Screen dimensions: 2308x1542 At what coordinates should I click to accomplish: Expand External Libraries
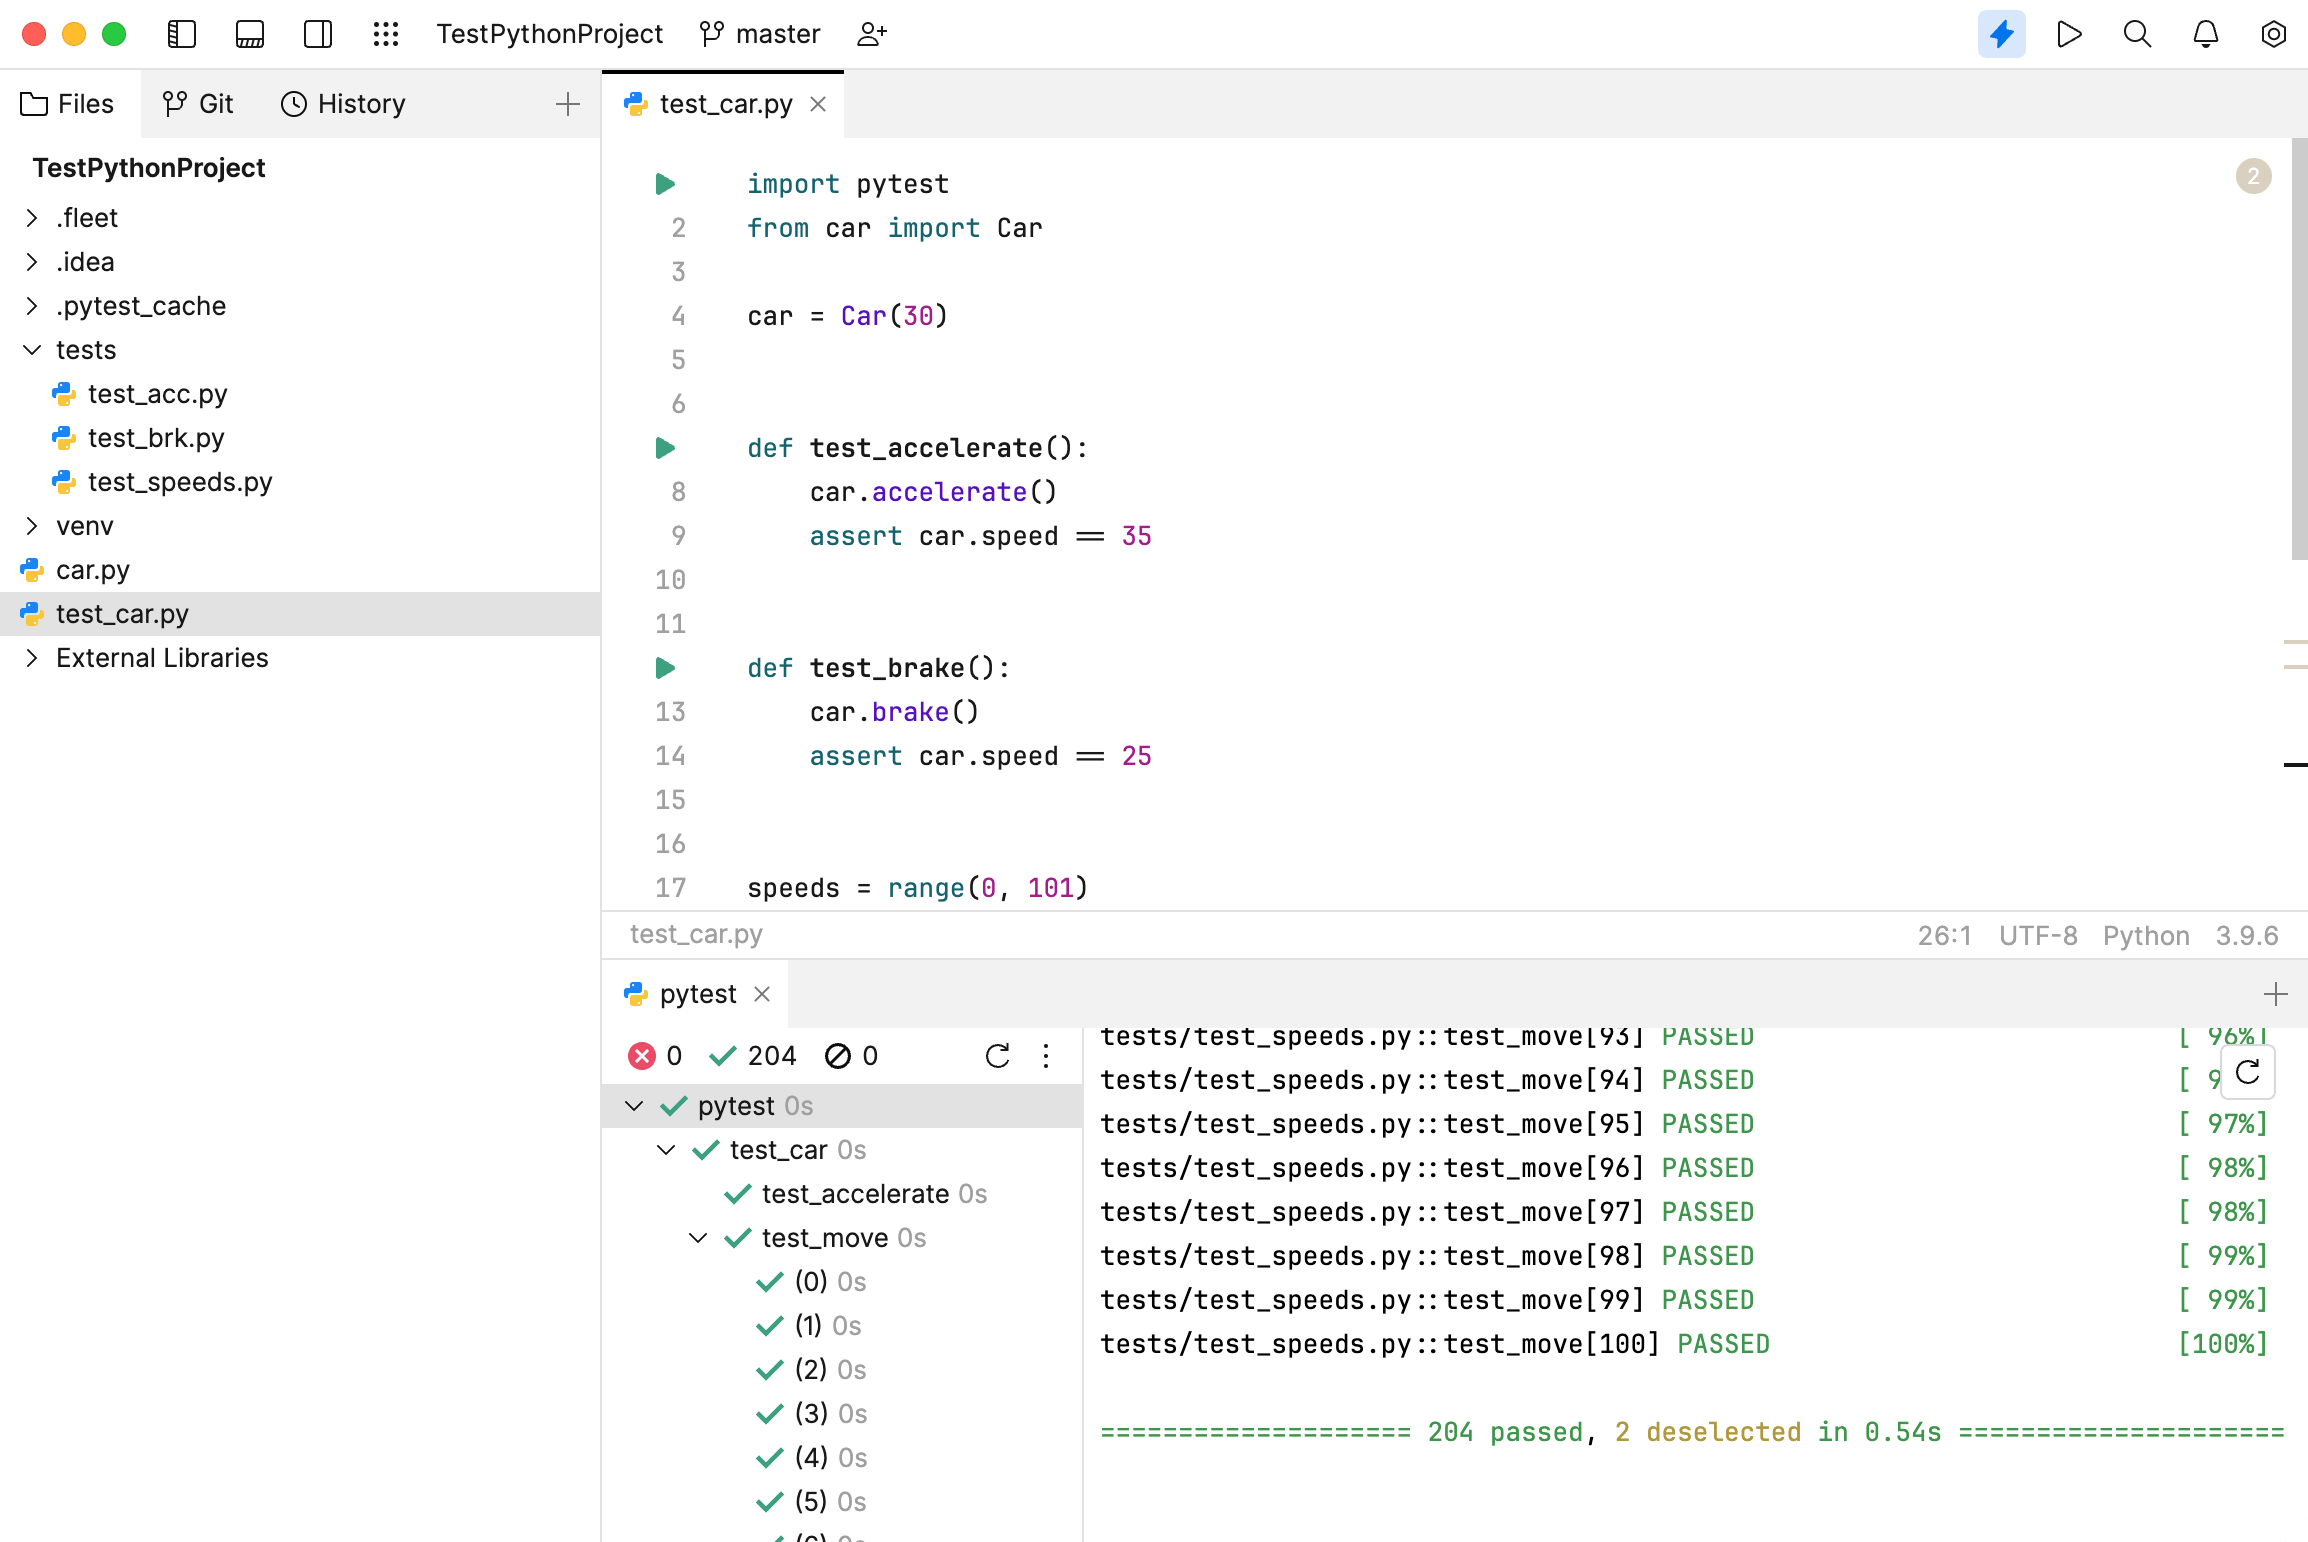click(x=31, y=658)
